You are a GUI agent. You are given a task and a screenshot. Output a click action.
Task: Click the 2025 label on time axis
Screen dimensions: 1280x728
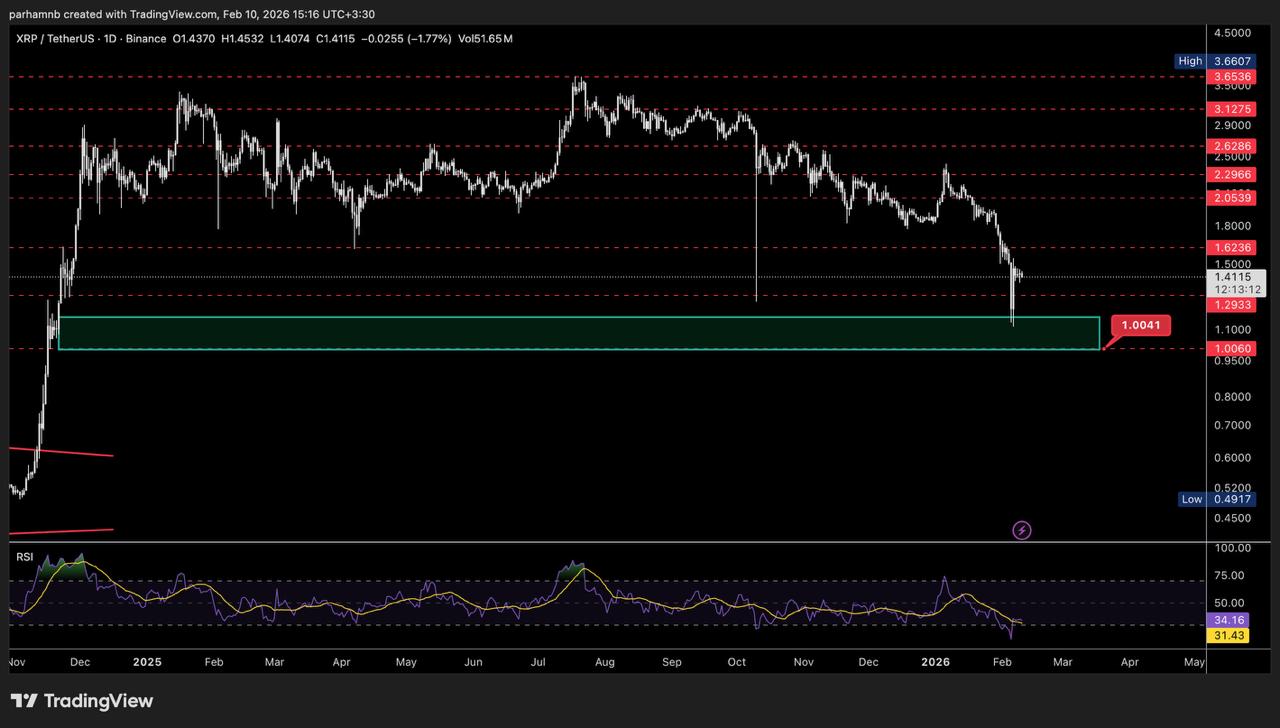(147, 662)
